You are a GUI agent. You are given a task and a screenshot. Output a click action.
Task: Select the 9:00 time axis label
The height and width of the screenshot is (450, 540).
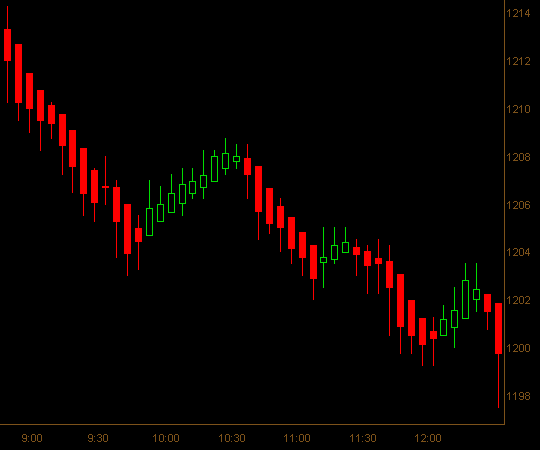pos(32,438)
